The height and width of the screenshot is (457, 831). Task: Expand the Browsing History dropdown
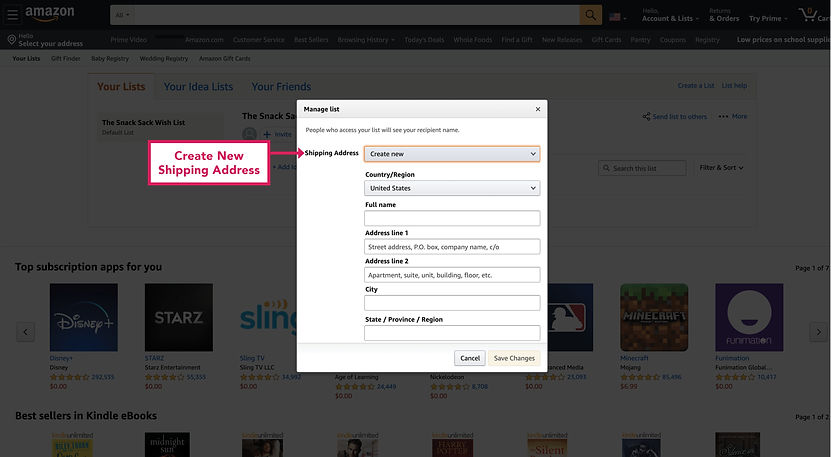pyautogui.click(x=366, y=40)
